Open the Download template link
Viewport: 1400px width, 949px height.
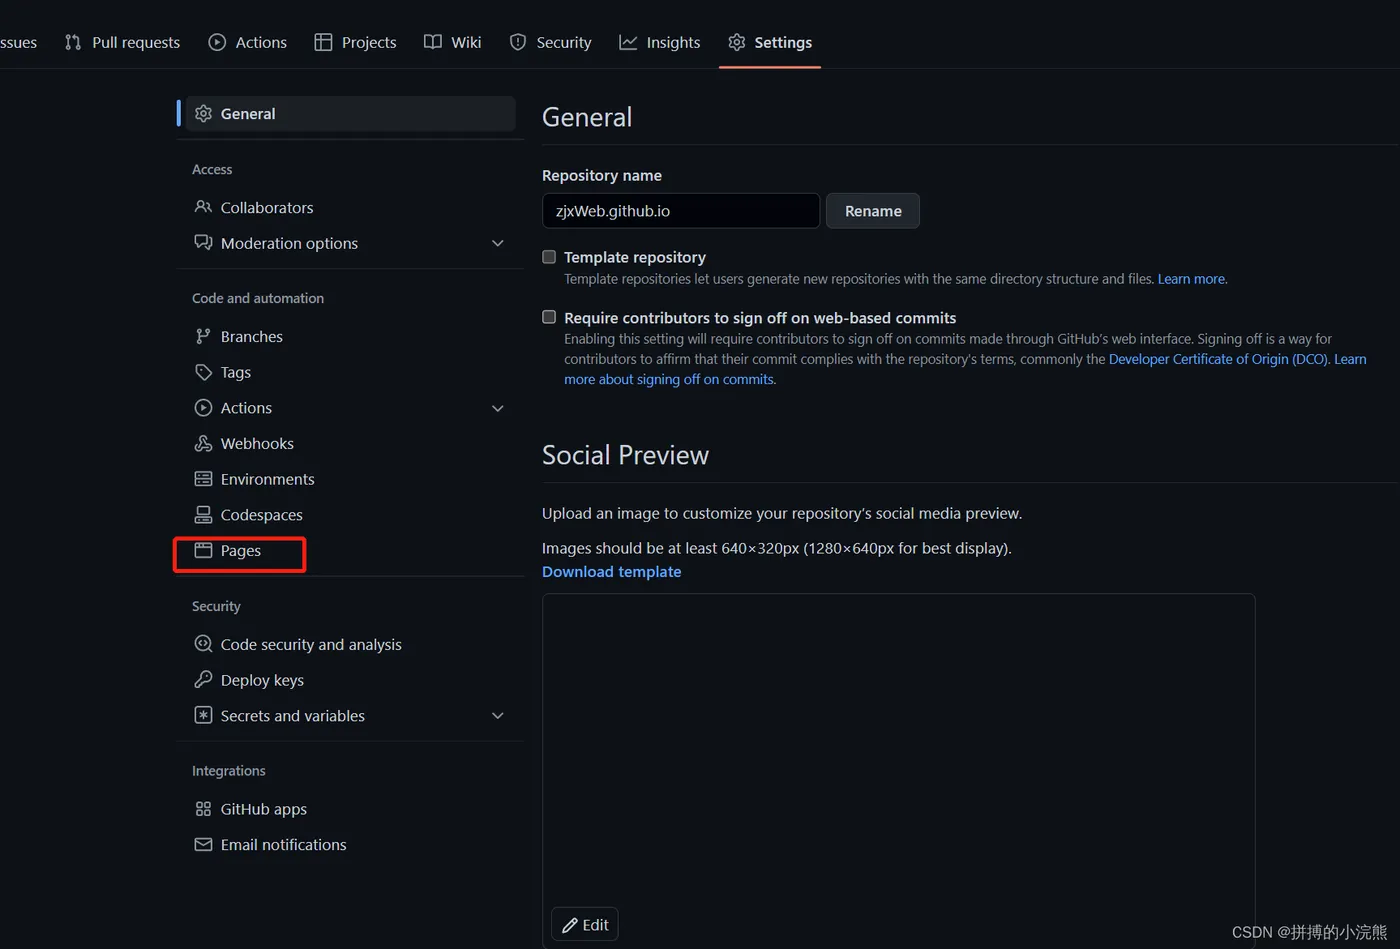pos(611,572)
